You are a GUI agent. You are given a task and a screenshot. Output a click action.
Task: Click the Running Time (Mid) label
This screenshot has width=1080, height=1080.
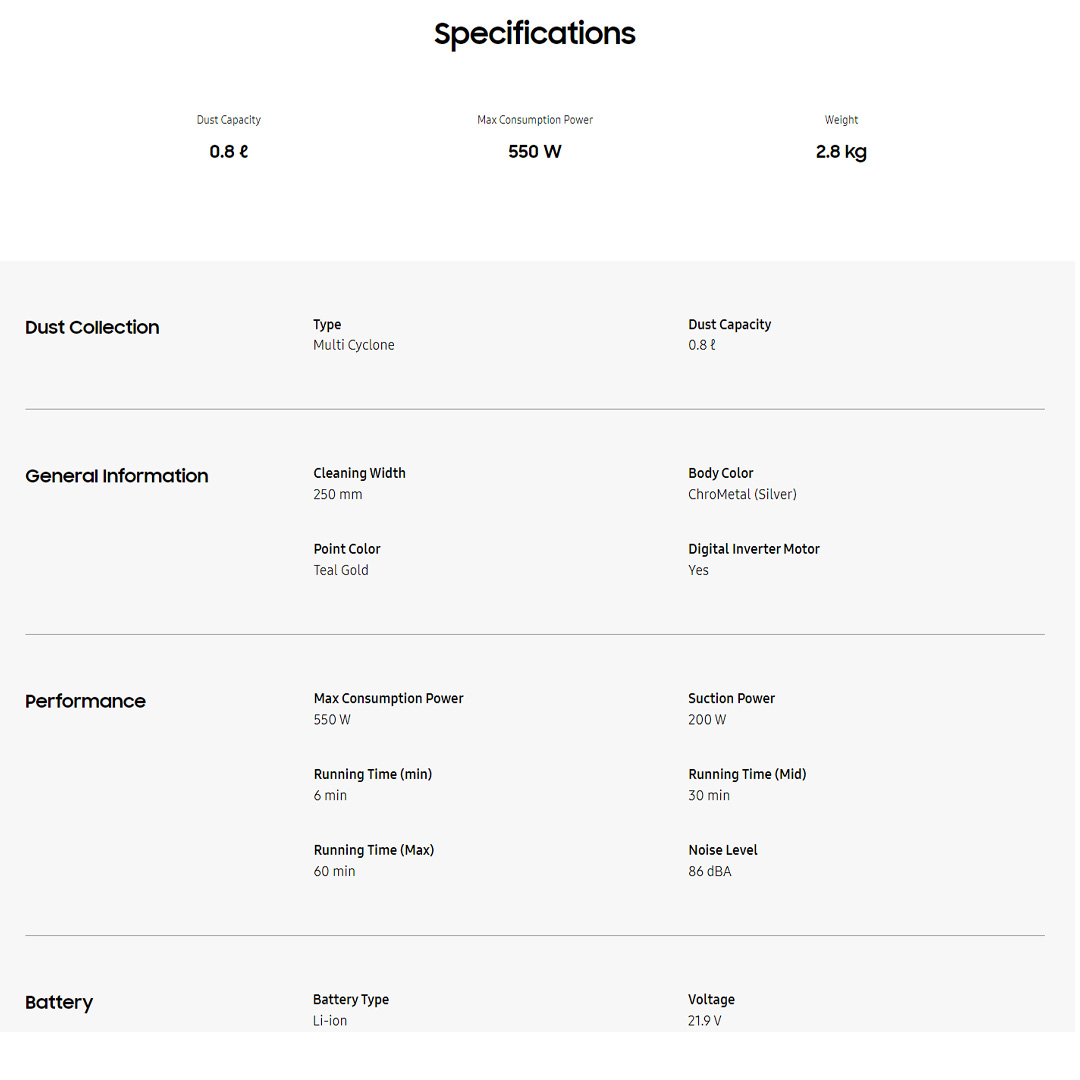coord(747,775)
